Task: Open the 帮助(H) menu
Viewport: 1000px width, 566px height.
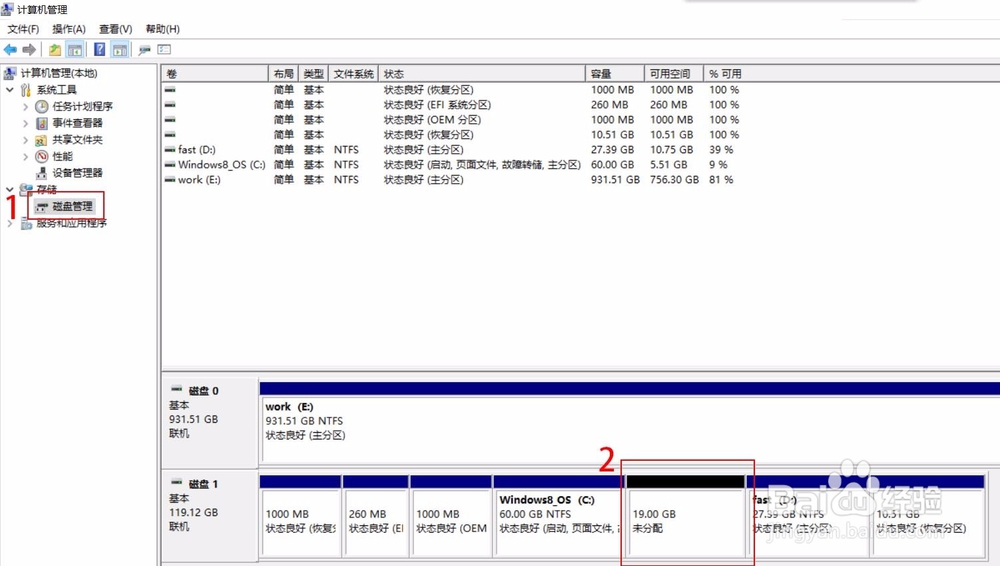Action: pyautogui.click(x=163, y=29)
